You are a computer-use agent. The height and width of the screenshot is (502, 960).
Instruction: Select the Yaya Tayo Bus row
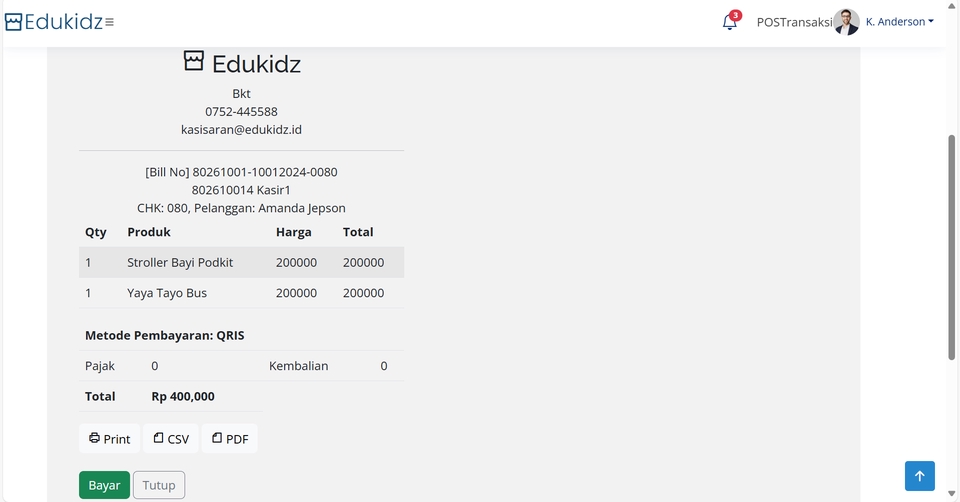coord(241,293)
